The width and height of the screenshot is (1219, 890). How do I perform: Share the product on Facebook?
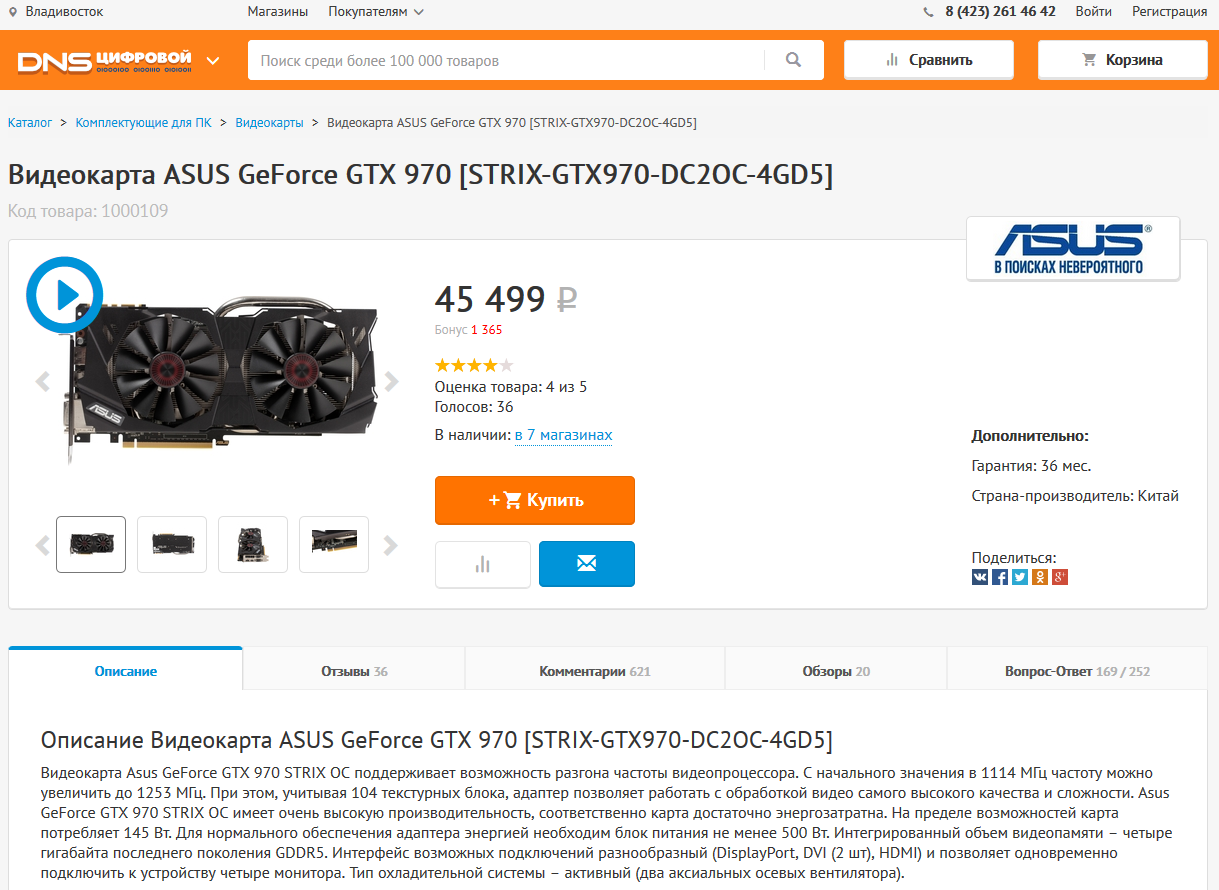[x=1000, y=577]
